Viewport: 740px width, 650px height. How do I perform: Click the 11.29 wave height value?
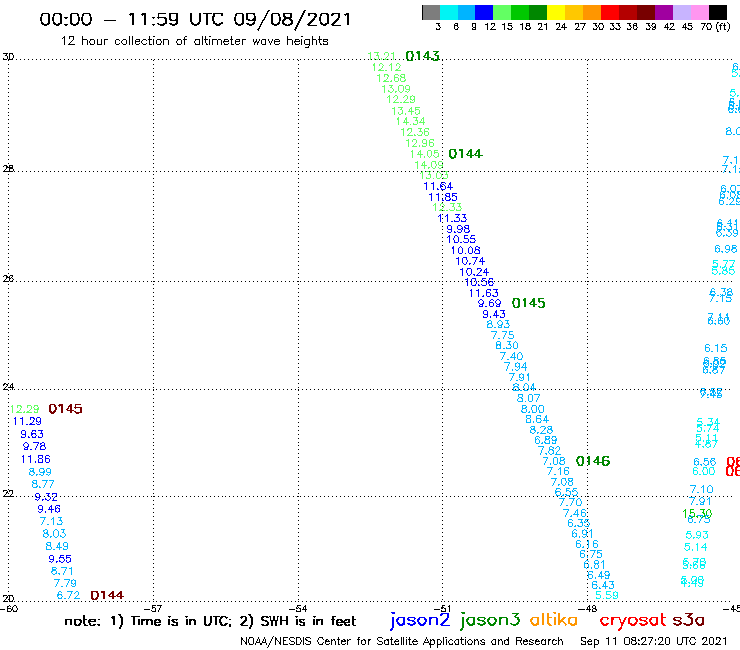click(27, 421)
